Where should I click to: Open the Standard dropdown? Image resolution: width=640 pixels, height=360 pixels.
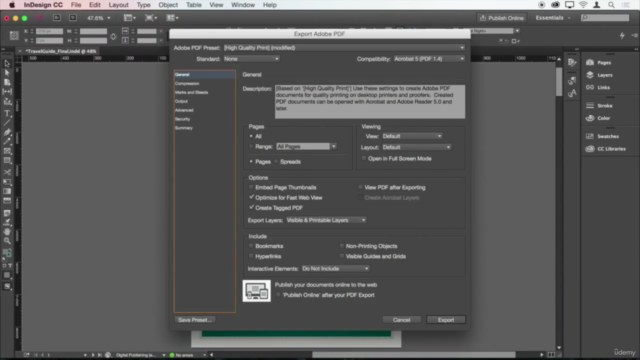[x=251, y=59]
